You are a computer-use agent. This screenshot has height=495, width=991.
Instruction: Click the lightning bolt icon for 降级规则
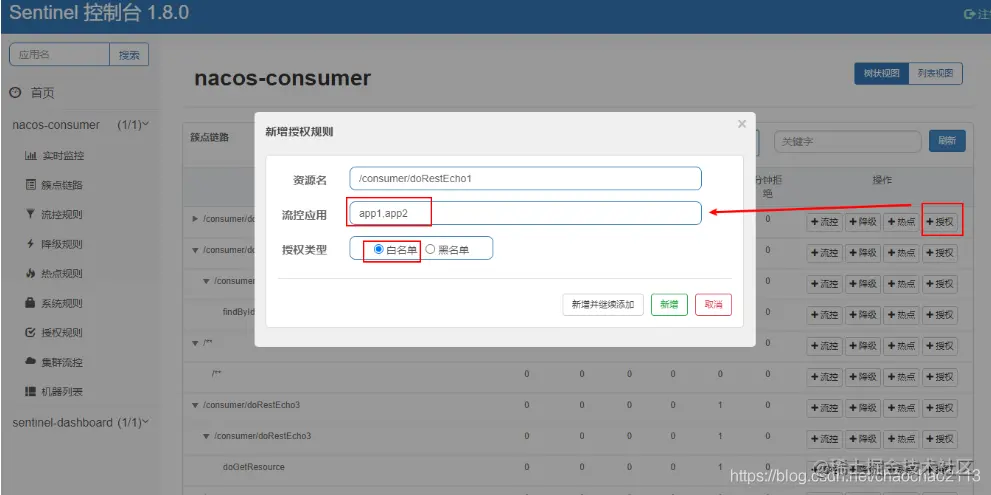[30, 244]
